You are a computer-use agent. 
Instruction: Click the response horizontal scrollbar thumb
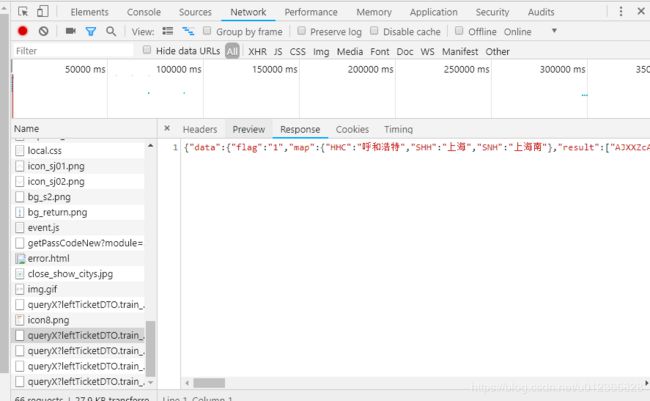(x=209, y=383)
